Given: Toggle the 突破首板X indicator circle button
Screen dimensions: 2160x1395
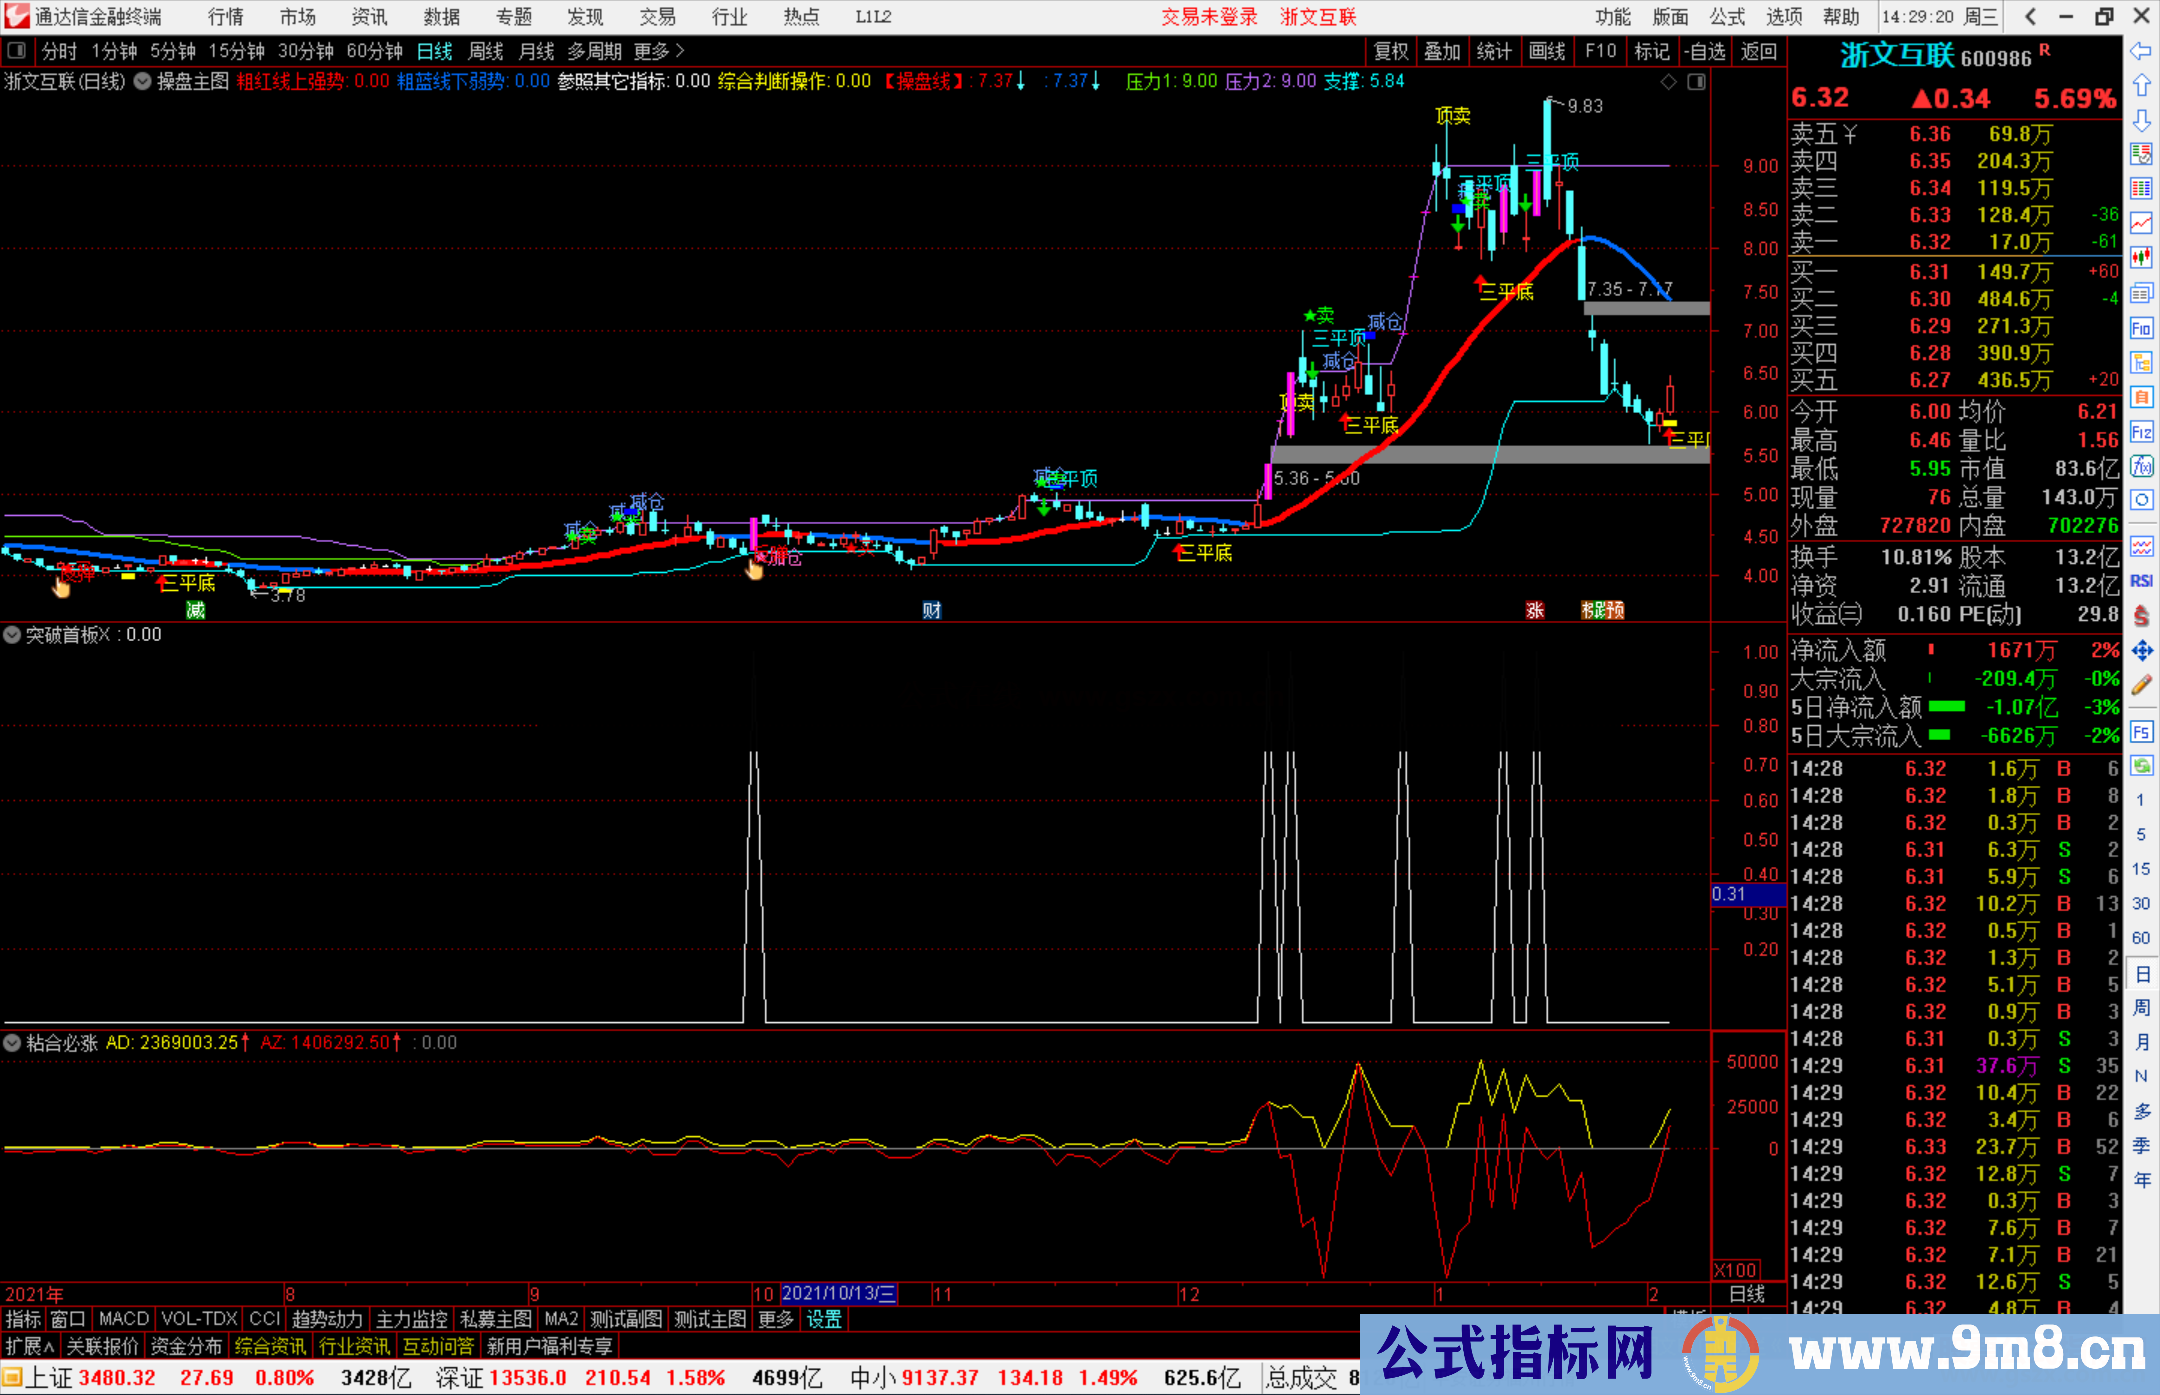Looking at the screenshot, I should coord(12,634).
